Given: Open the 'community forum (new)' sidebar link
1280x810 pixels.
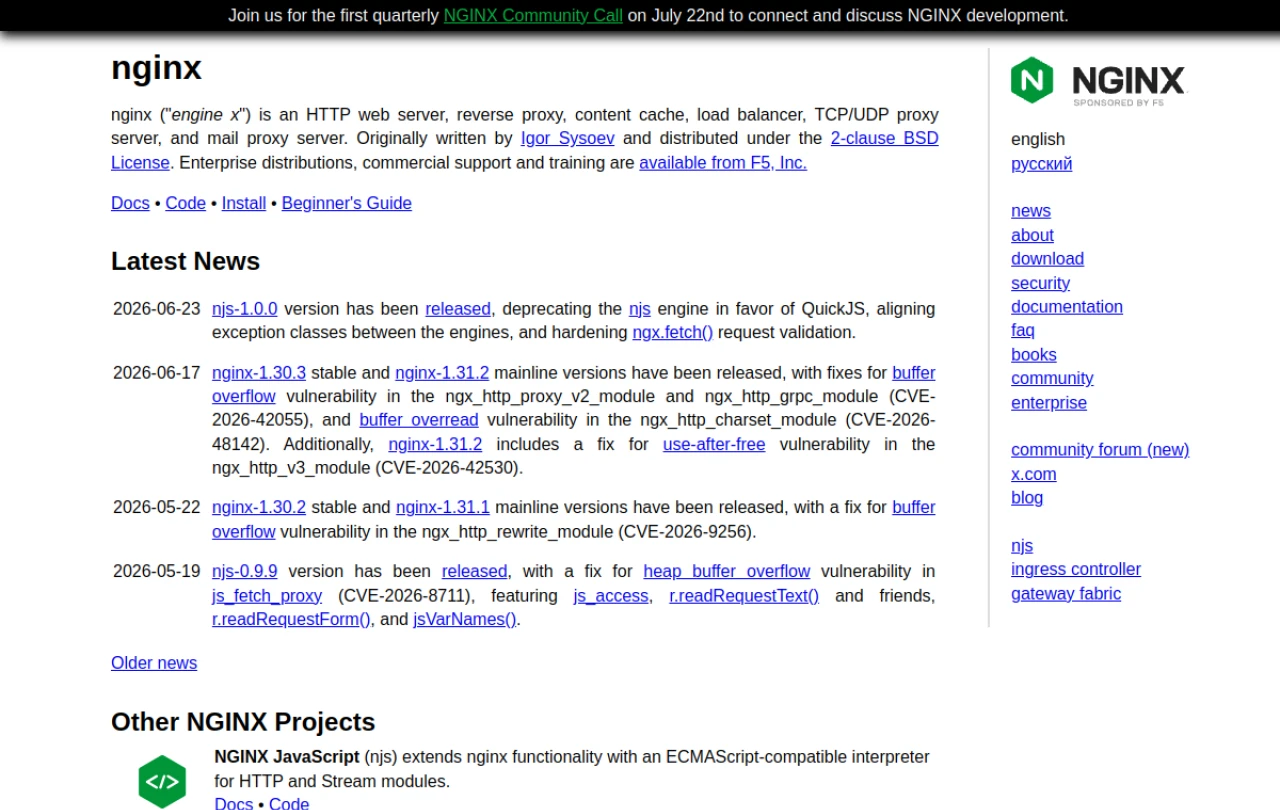Looking at the screenshot, I should click(x=1100, y=449).
